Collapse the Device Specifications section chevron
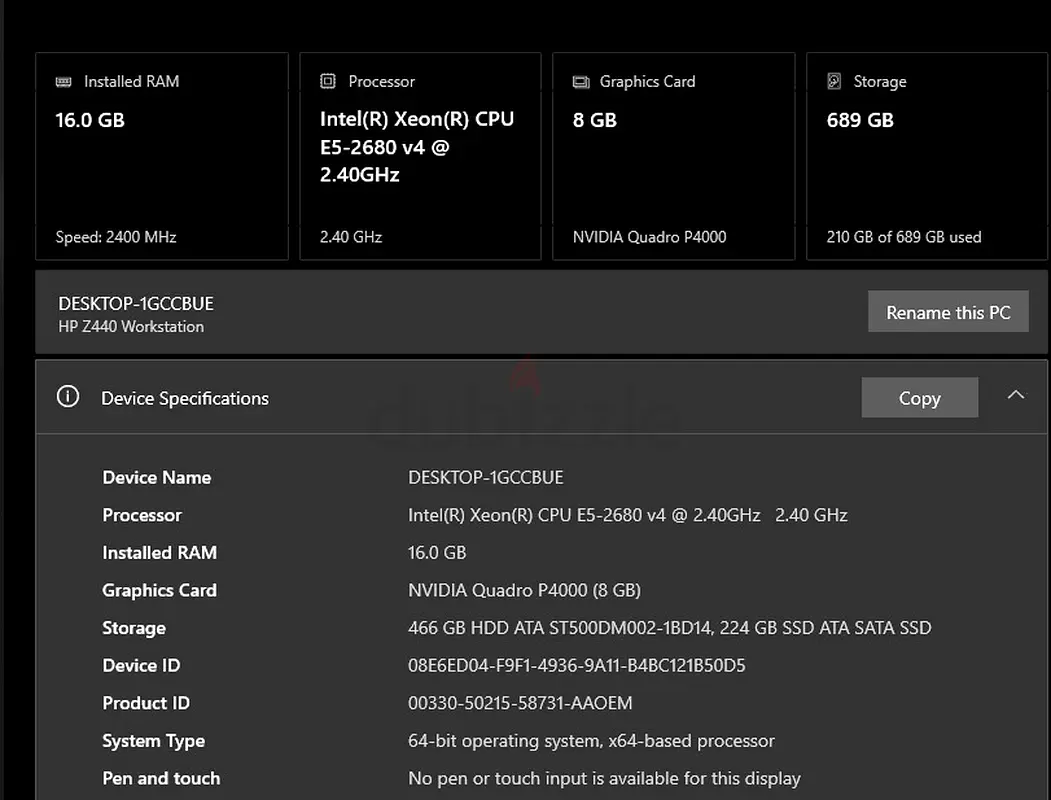This screenshot has width=1051, height=800. pyautogui.click(x=1016, y=395)
